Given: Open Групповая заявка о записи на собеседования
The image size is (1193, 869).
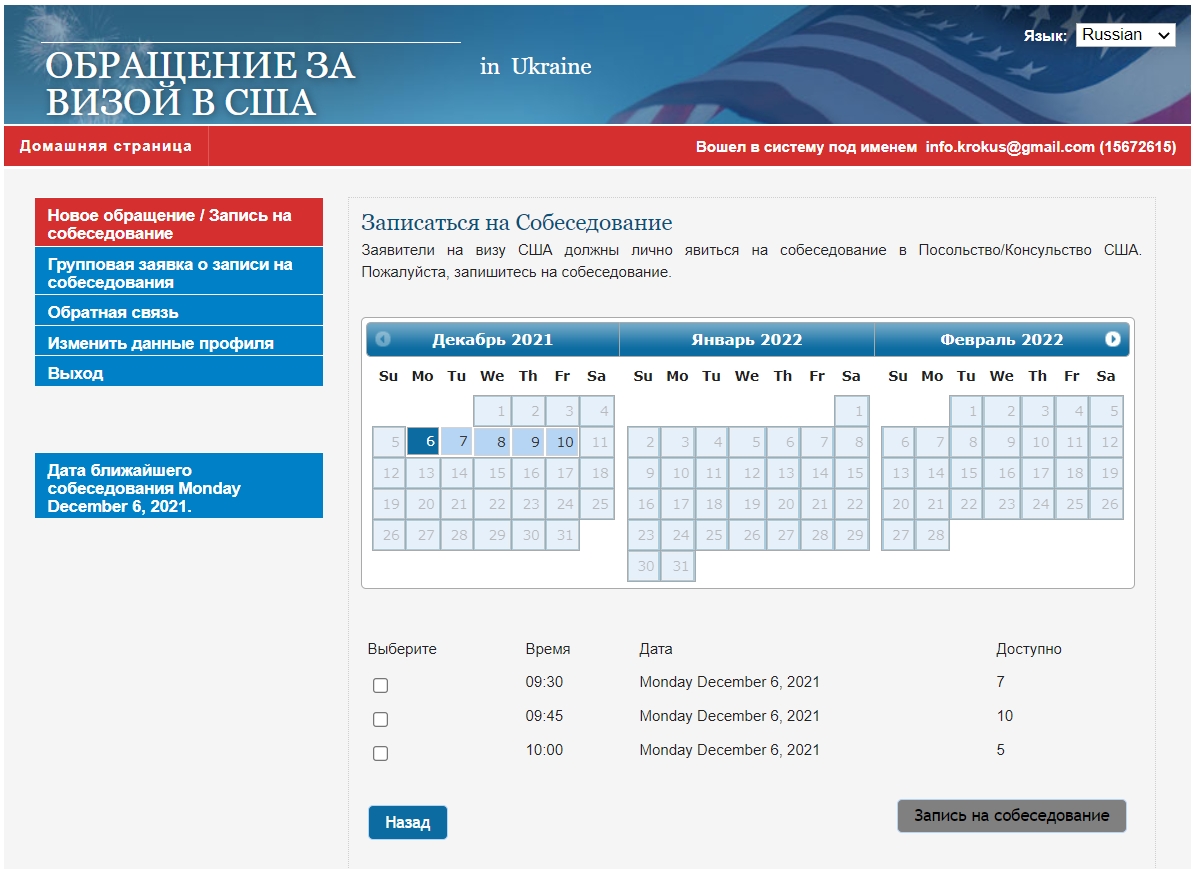Looking at the screenshot, I should click(179, 272).
